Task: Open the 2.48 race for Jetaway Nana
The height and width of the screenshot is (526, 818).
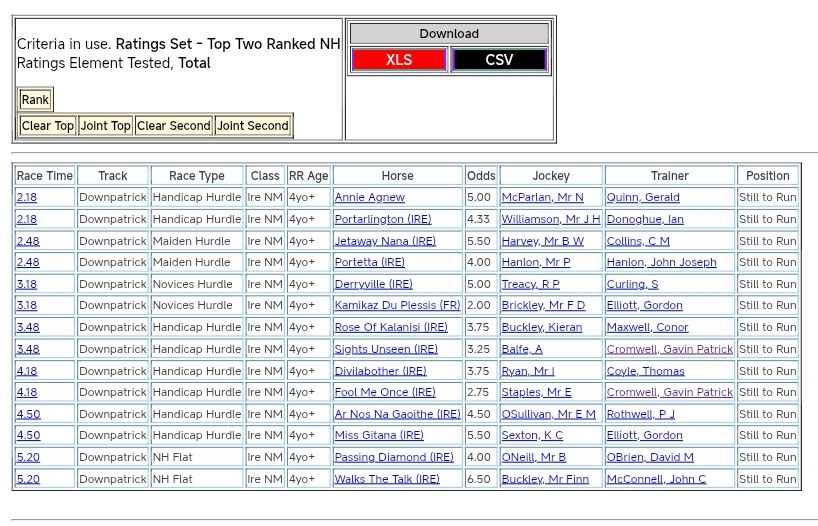Action: pyautogui.click(x=27, y=241)
